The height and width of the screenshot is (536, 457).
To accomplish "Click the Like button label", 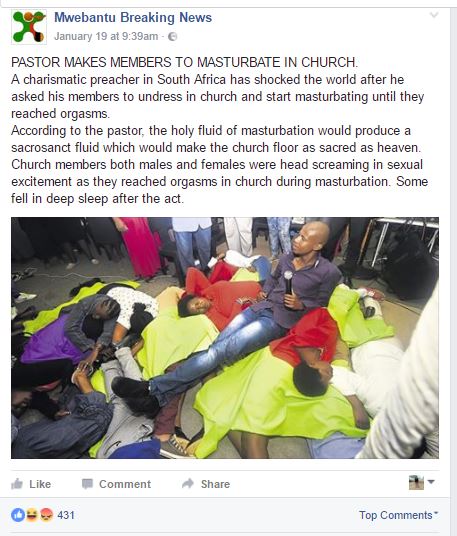I will tap(40, 484).
